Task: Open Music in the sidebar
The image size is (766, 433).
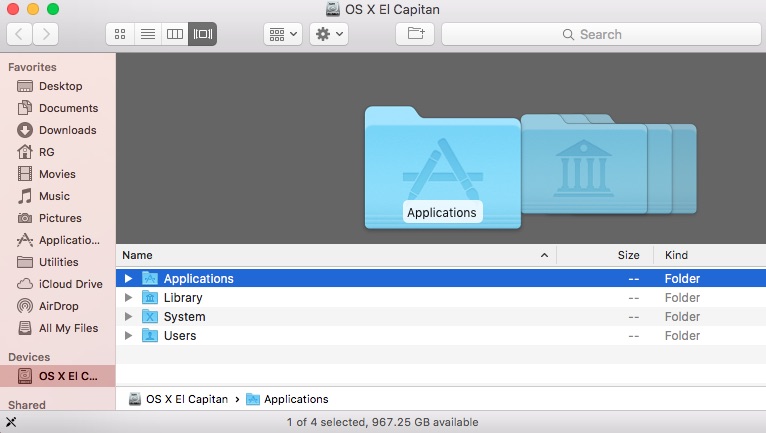Action: pyautogui.click(x=58, y=196)
